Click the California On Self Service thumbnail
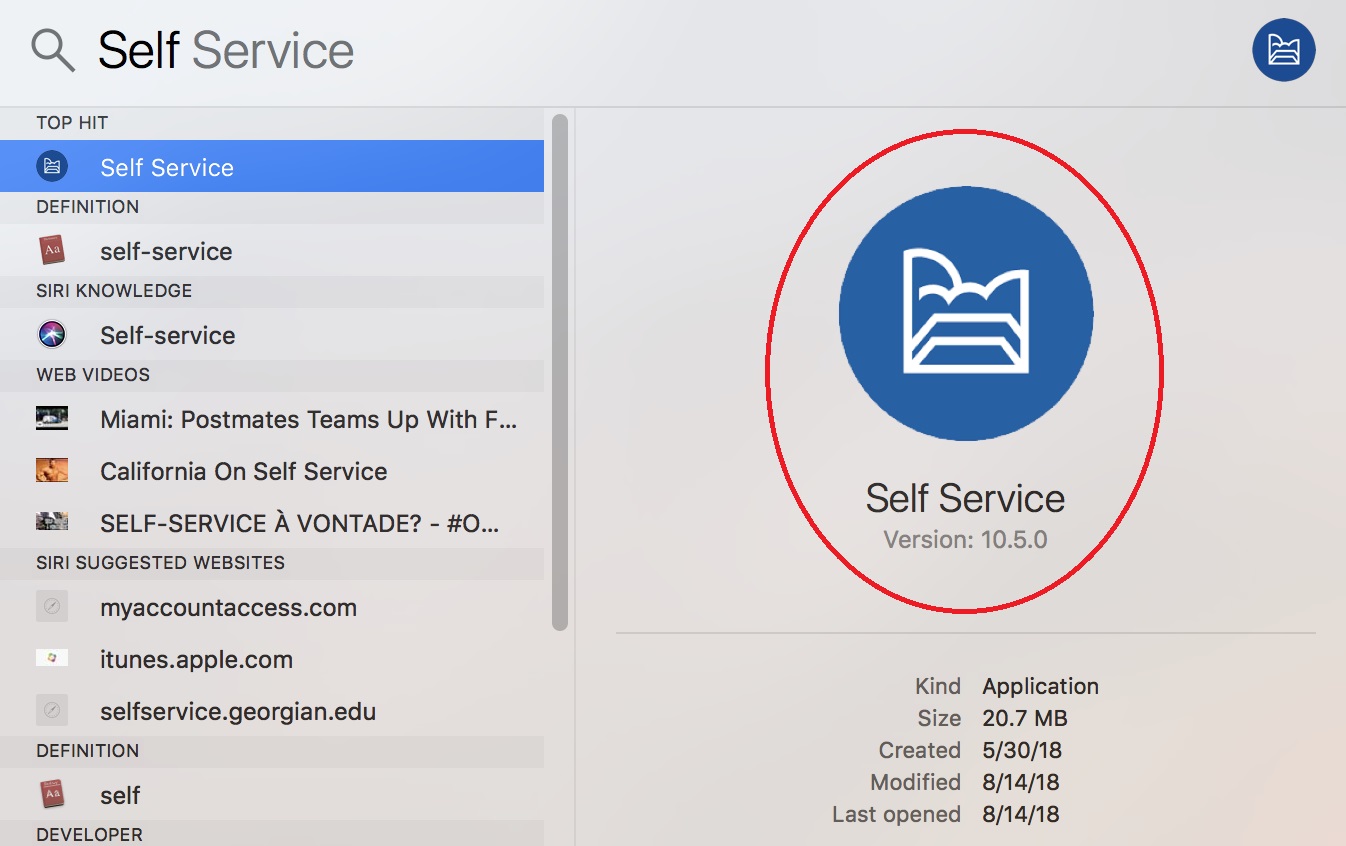The width and height of the screenshot is (1346, 846). click(52, 470)
